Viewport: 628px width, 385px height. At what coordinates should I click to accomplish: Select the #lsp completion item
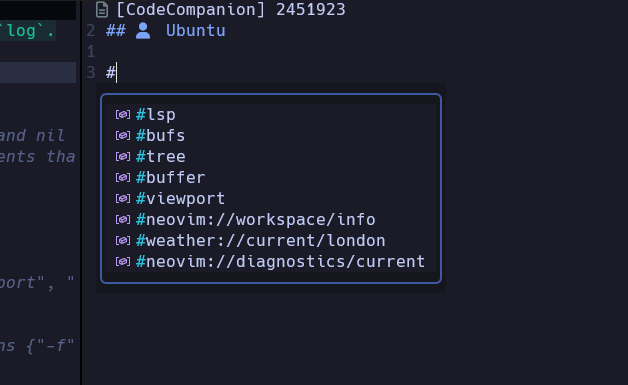click(271, 115)
